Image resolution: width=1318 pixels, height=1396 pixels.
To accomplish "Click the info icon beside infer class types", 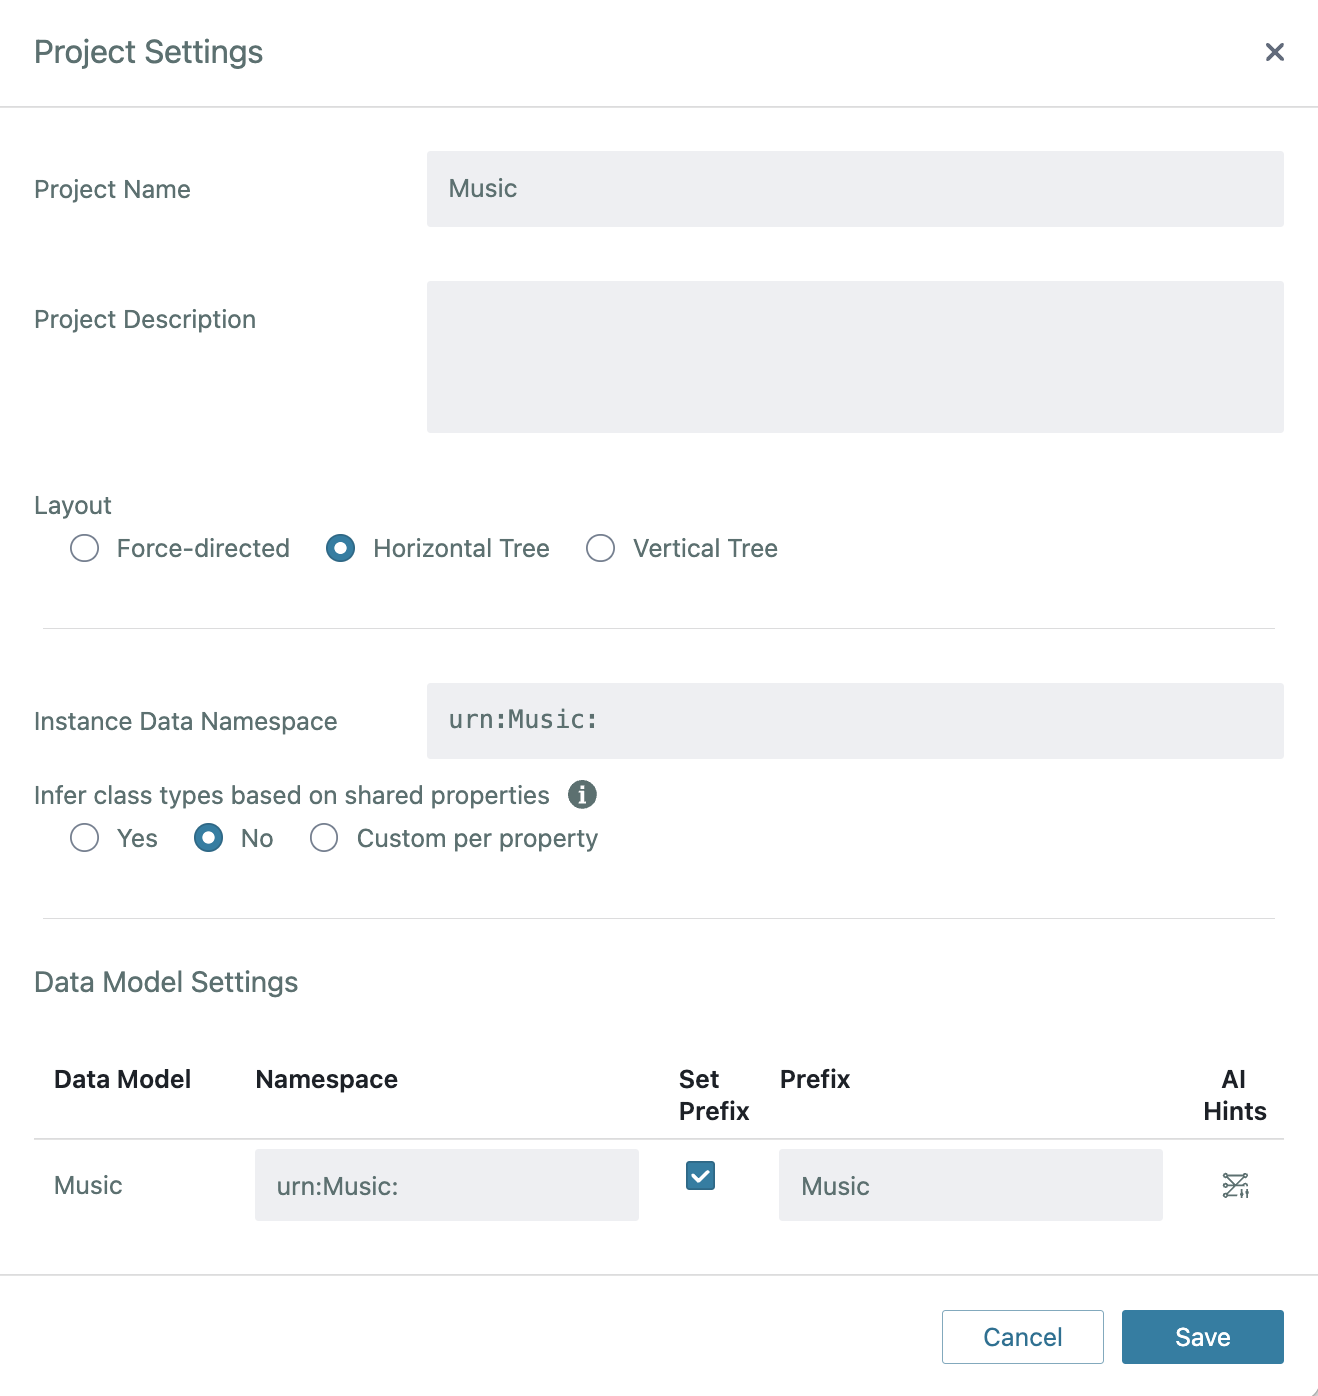I will tap(582, 795).
